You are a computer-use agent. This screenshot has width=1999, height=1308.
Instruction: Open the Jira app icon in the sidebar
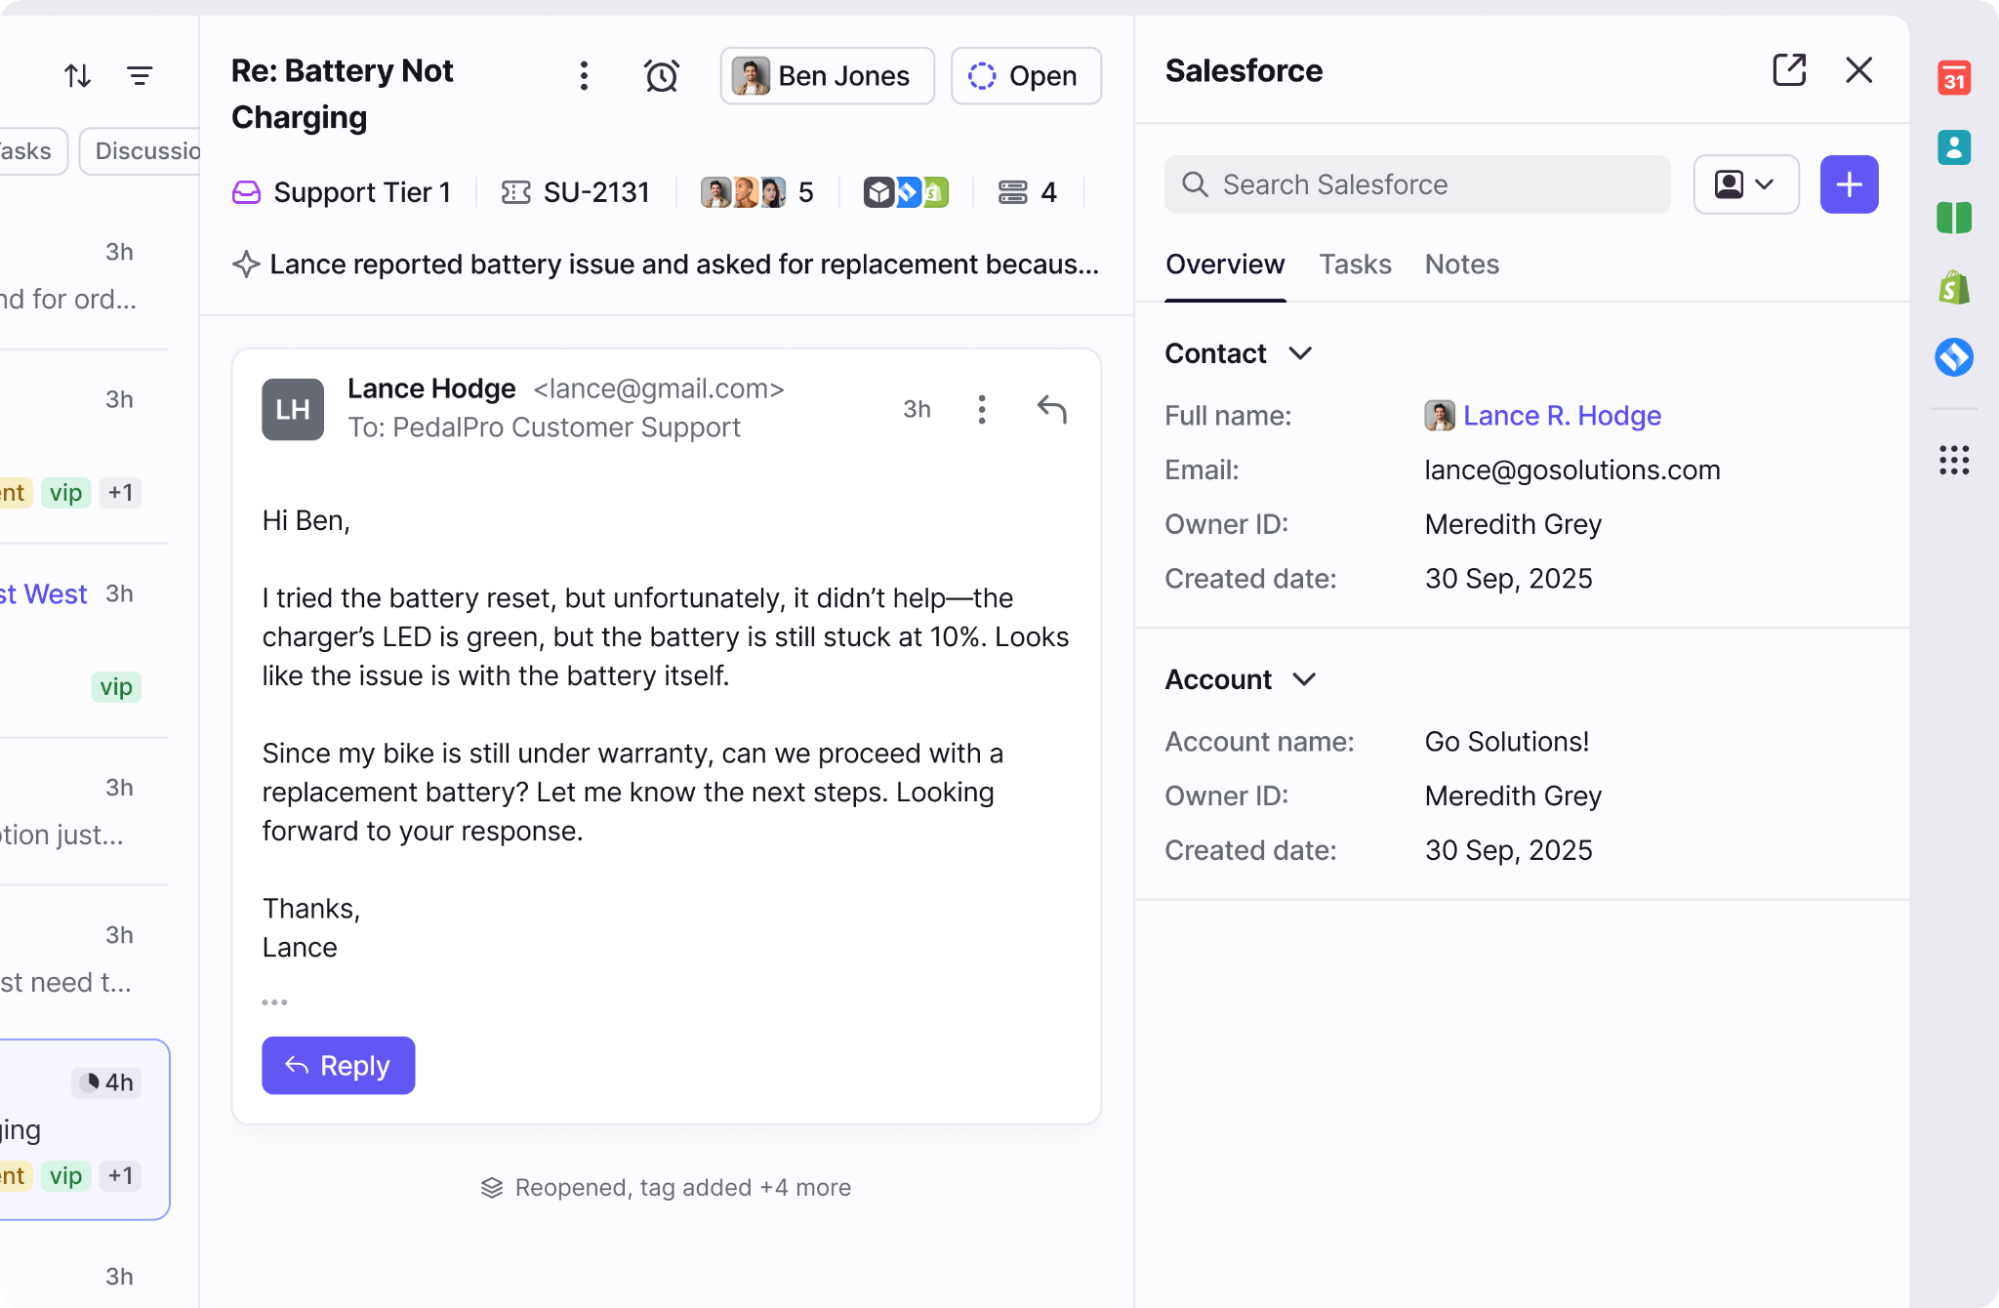(1953, 357)
